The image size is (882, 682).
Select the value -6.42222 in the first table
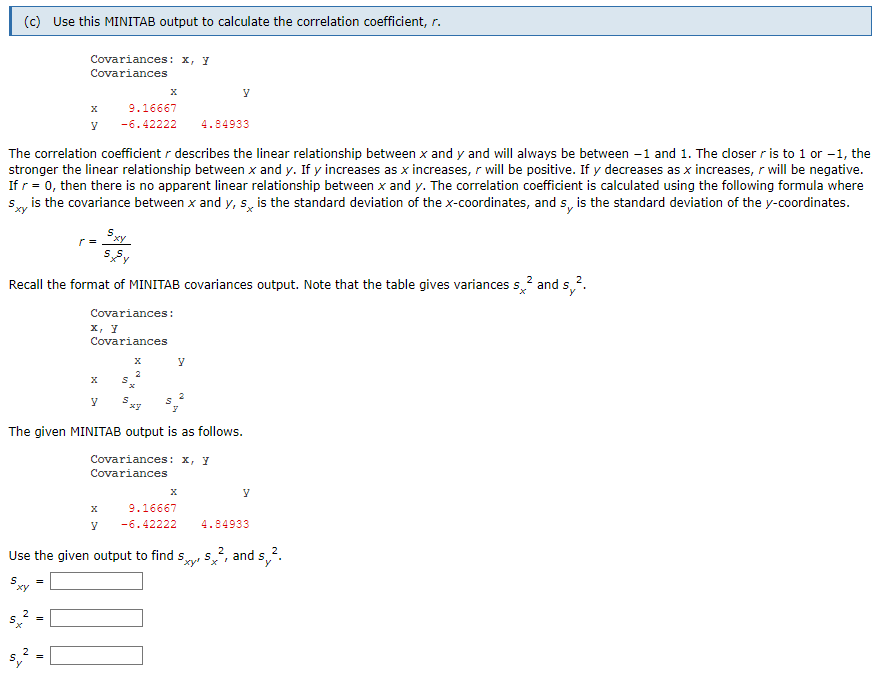[148, 123]
